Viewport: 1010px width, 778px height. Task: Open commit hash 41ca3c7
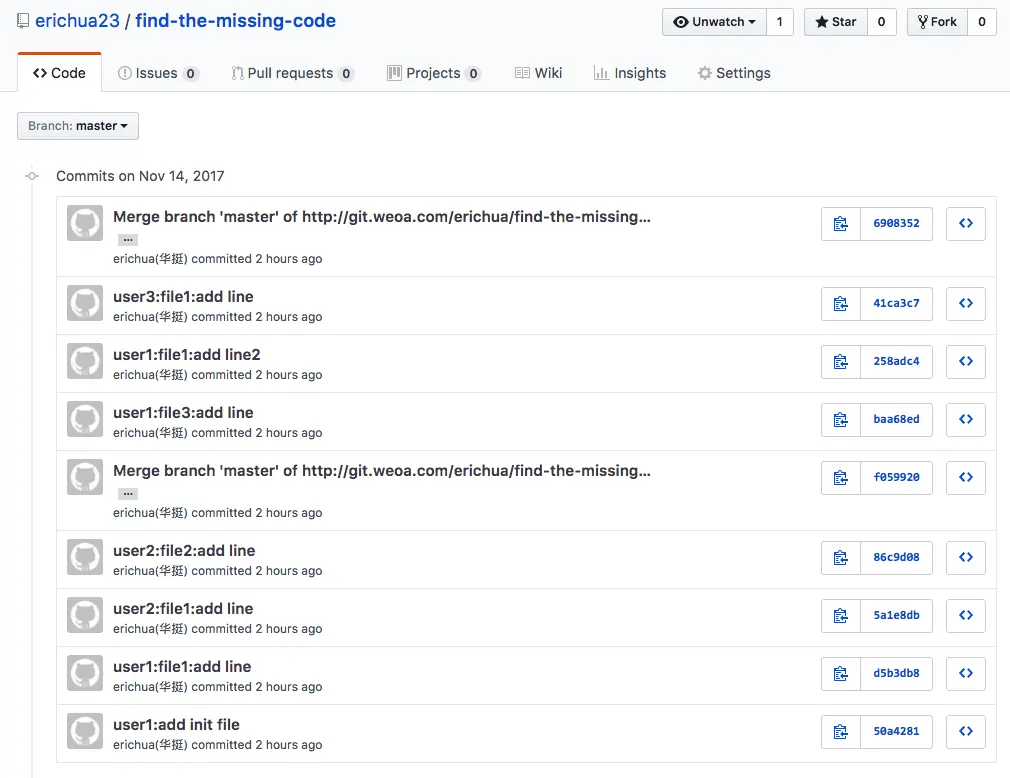[x=897, y=303]
